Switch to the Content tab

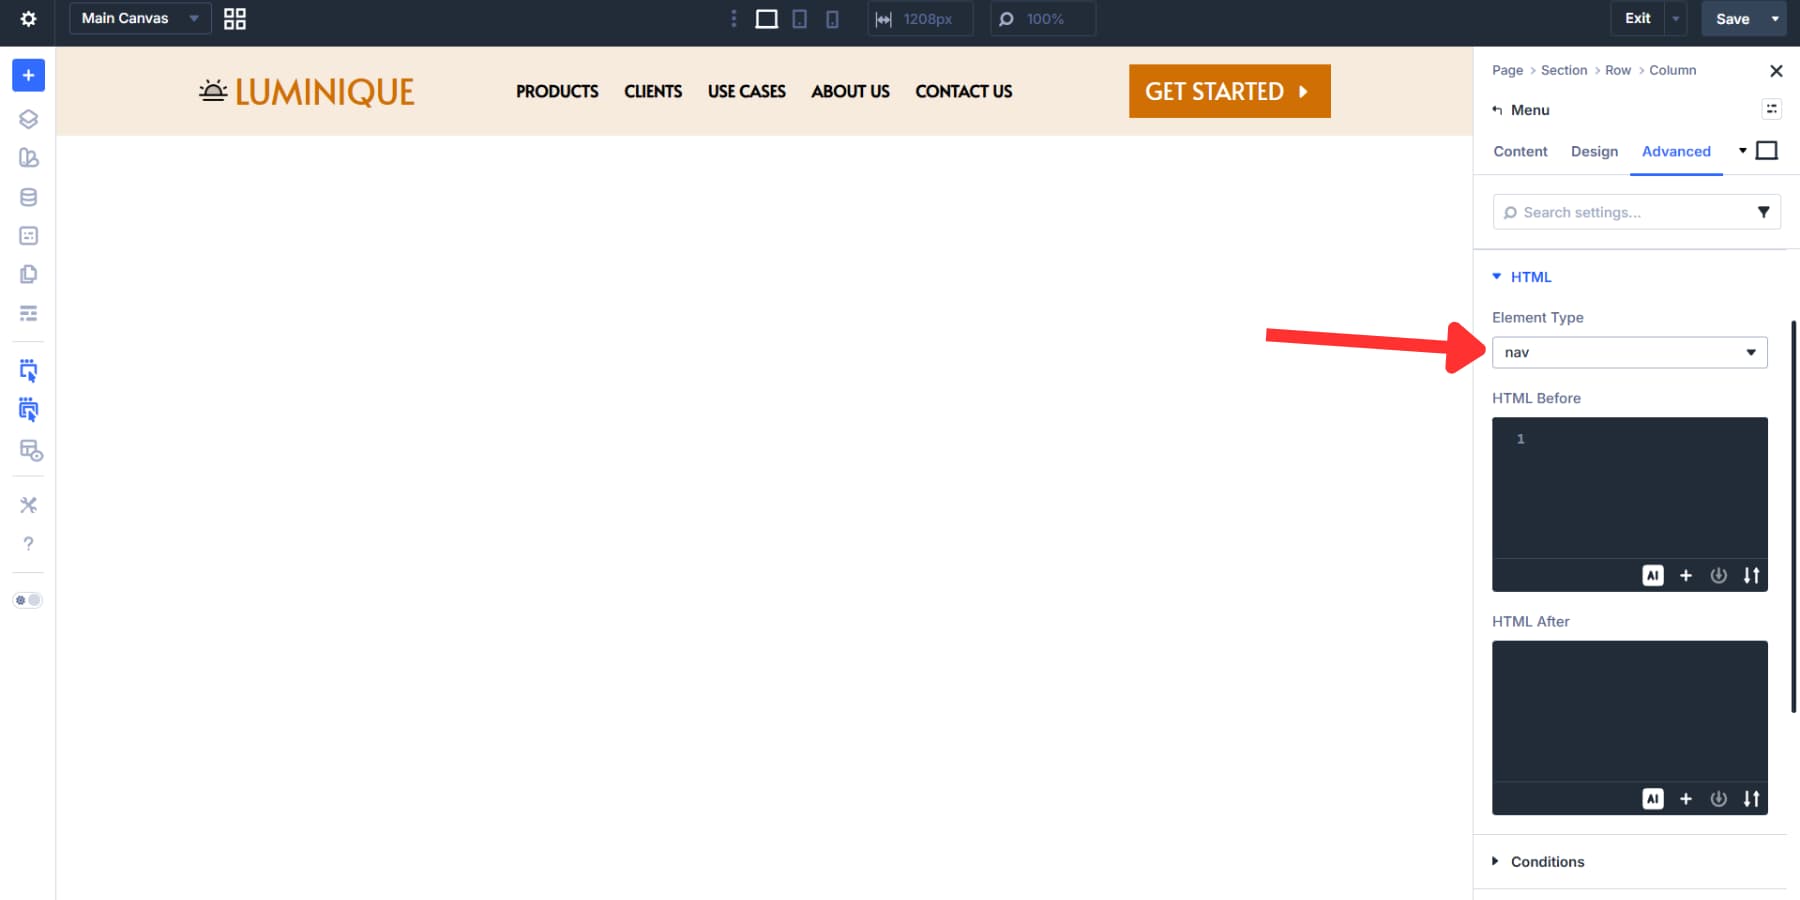[1519, 151]
